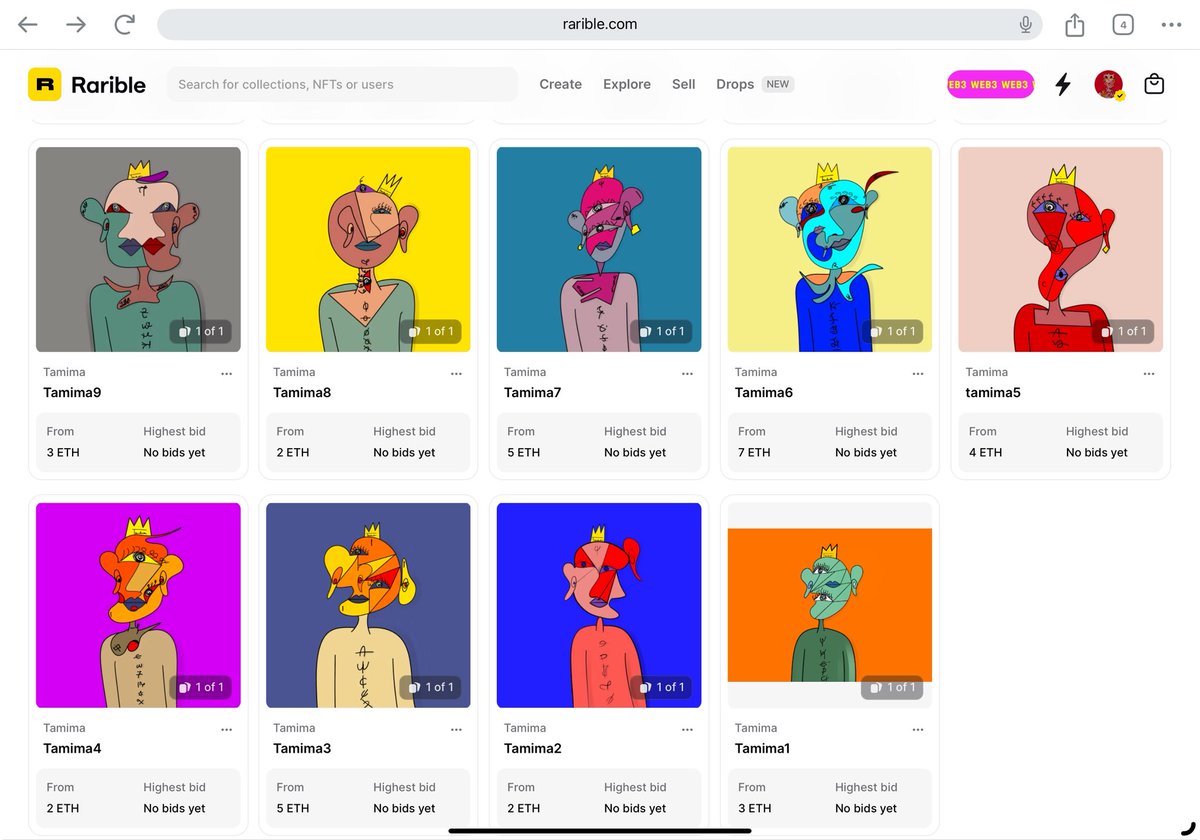The height and width of the screenshot is (840, 1200).
Task: Click the 4 ETH price on tamima5
Action: pyautogui.click(x=986, y=453)
